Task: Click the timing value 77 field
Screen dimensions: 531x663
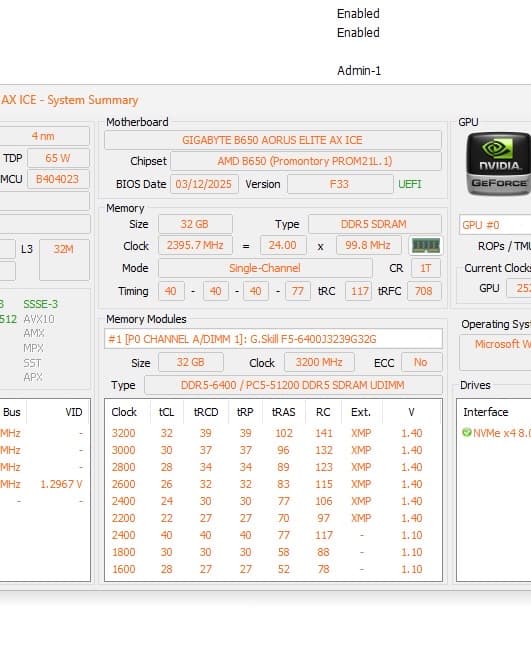Action: coord(298,291)
